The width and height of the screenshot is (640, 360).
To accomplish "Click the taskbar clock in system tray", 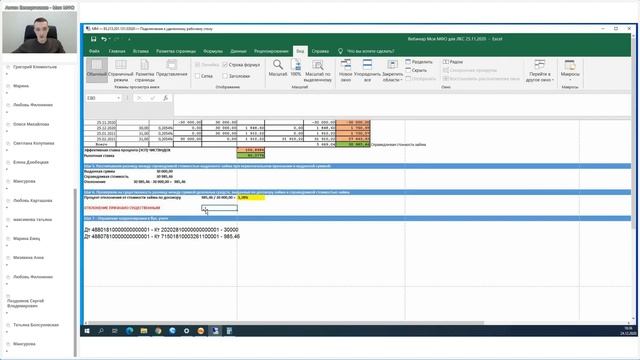I will click(x=628, y=331).
